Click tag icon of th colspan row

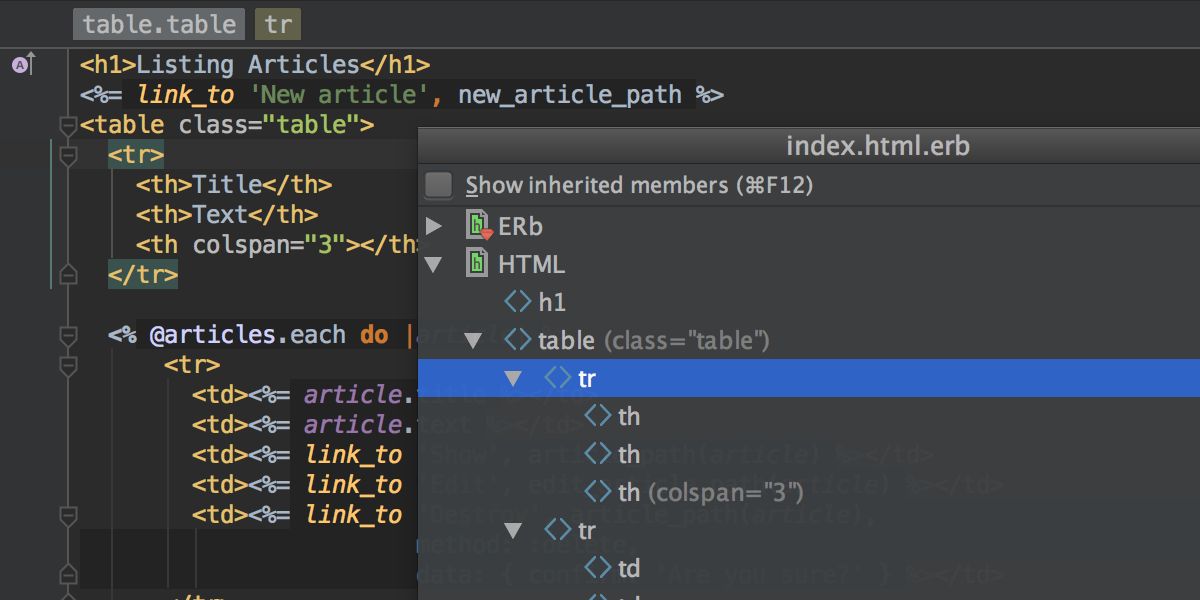click(597, 492)
